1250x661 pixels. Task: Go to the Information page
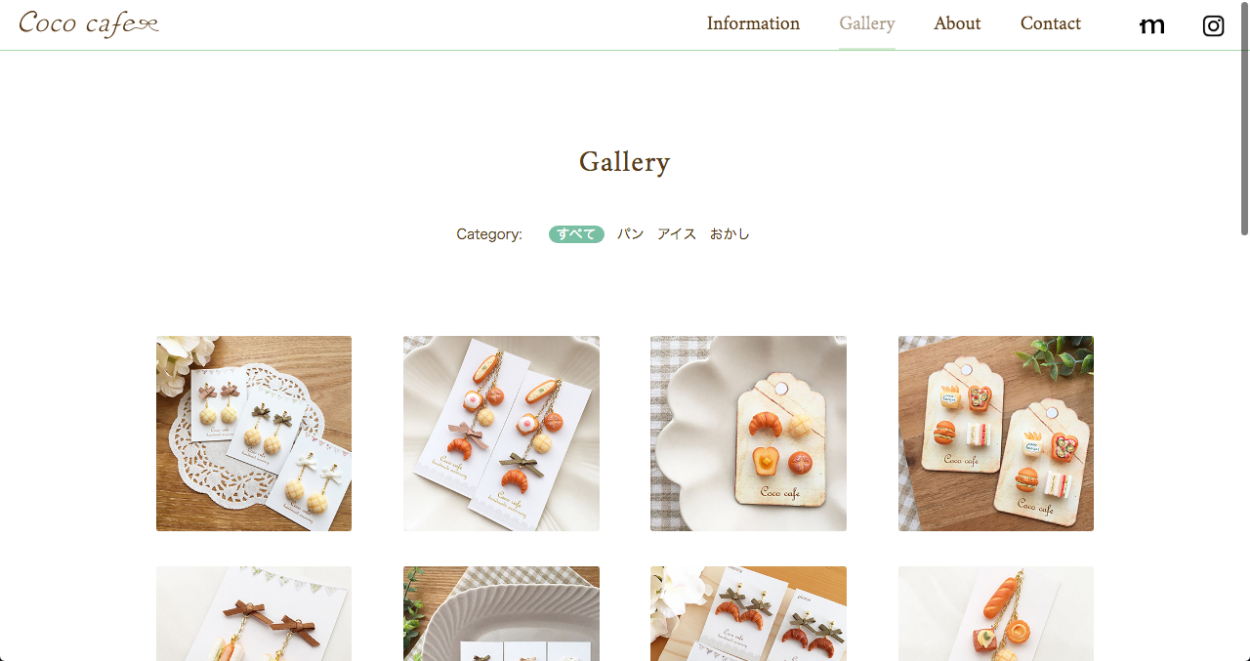click(x=753, y=24)
